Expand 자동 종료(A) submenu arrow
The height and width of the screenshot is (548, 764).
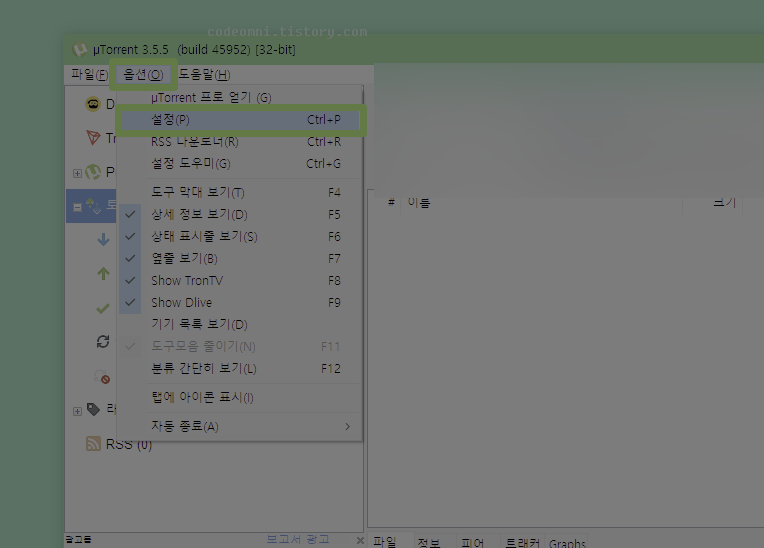tap(347, 427)
